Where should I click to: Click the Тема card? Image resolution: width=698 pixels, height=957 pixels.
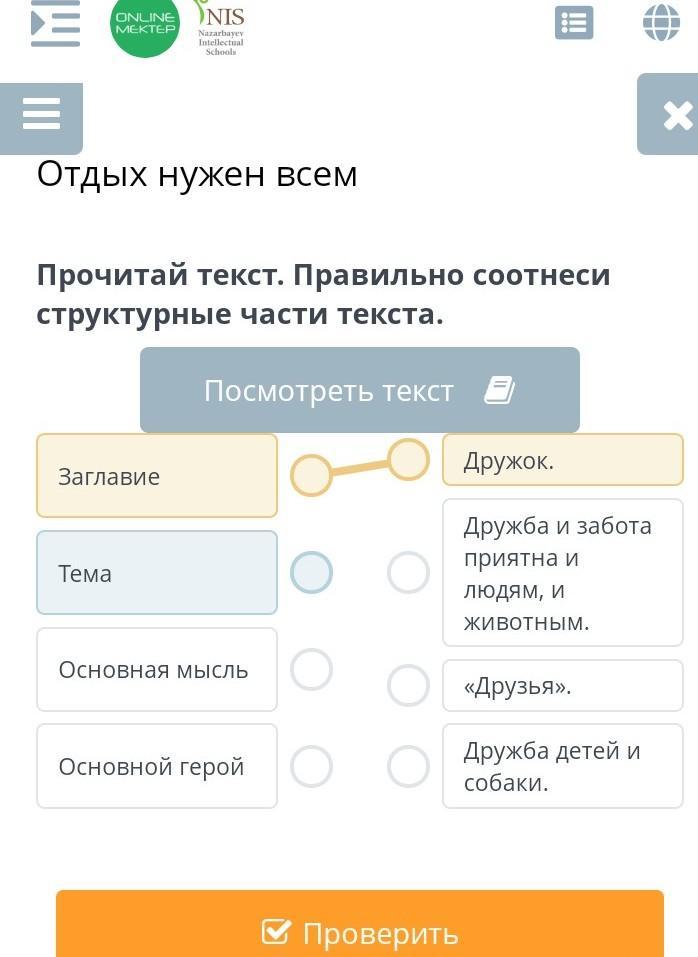[157, 573]
